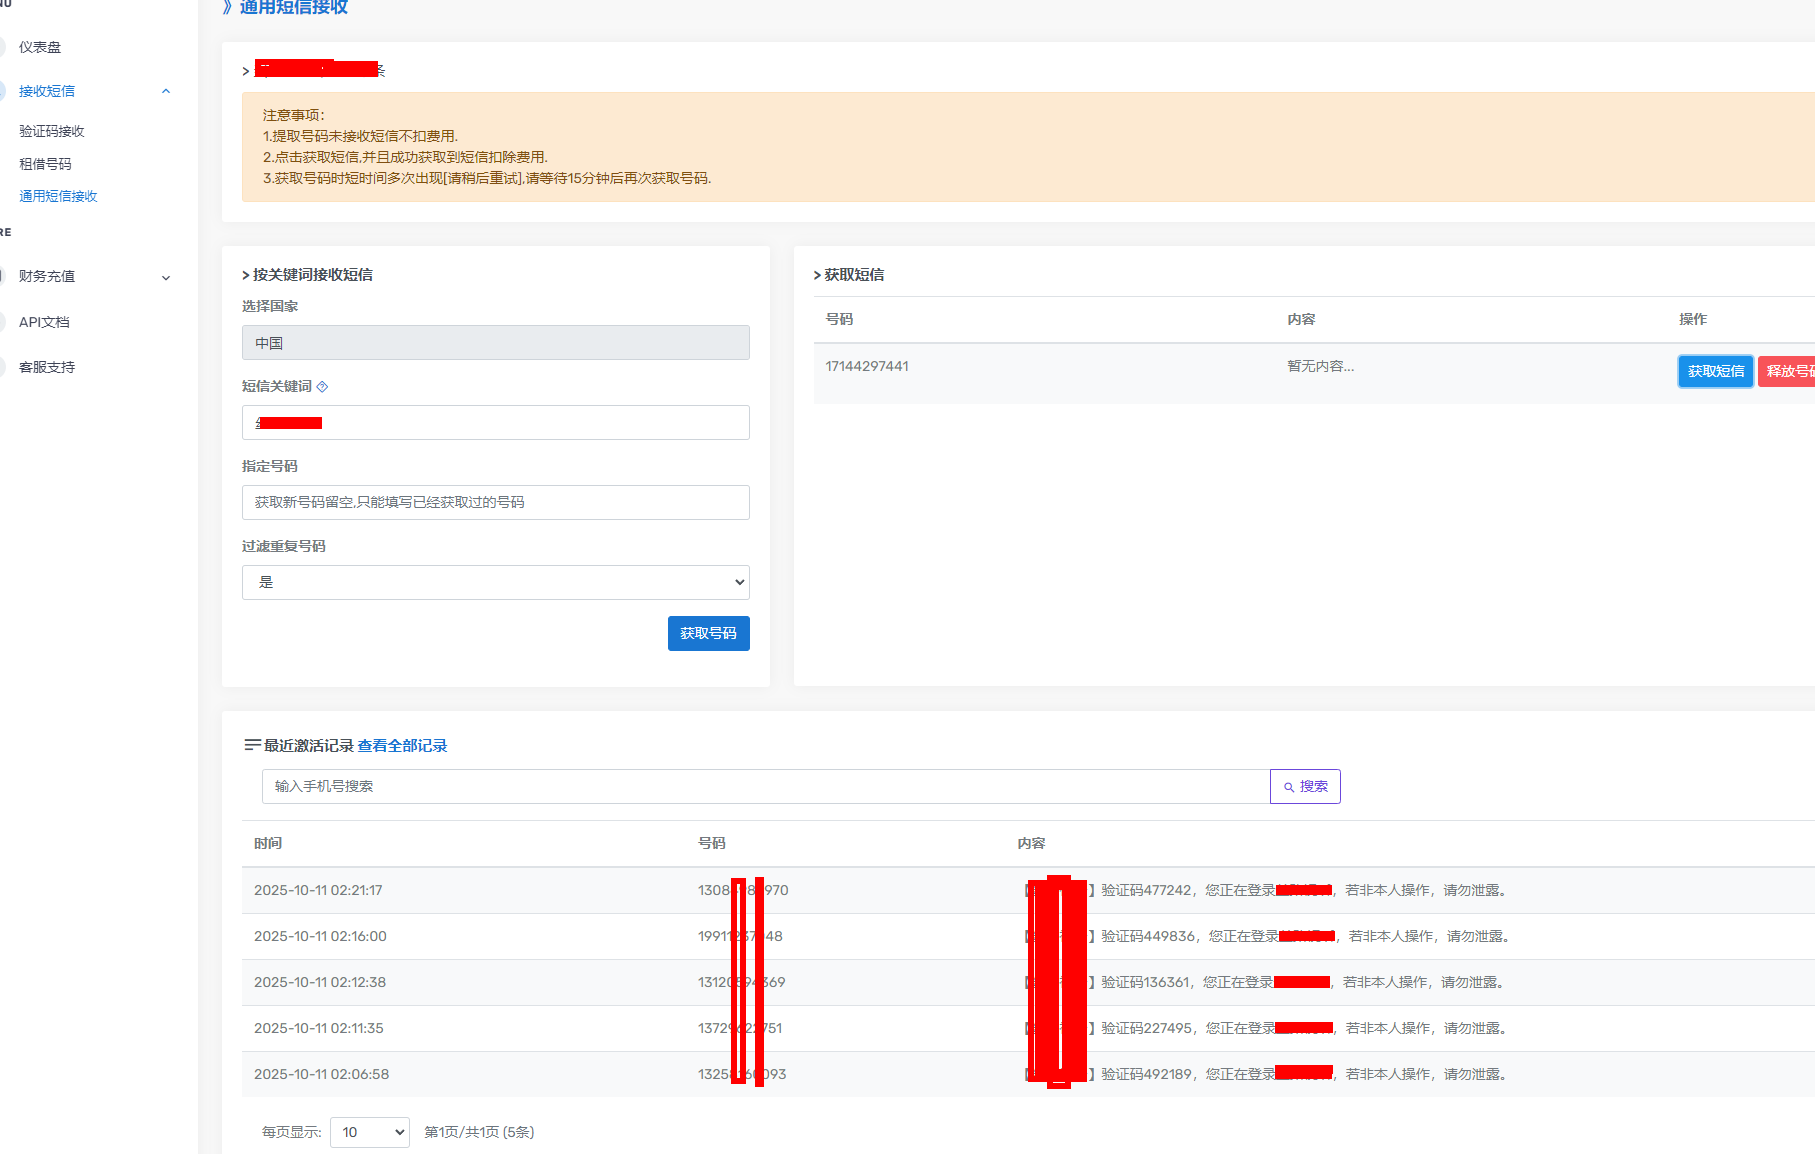
Task: Click the list icon before 最近激活记录
Action: (x=252, y=746)
